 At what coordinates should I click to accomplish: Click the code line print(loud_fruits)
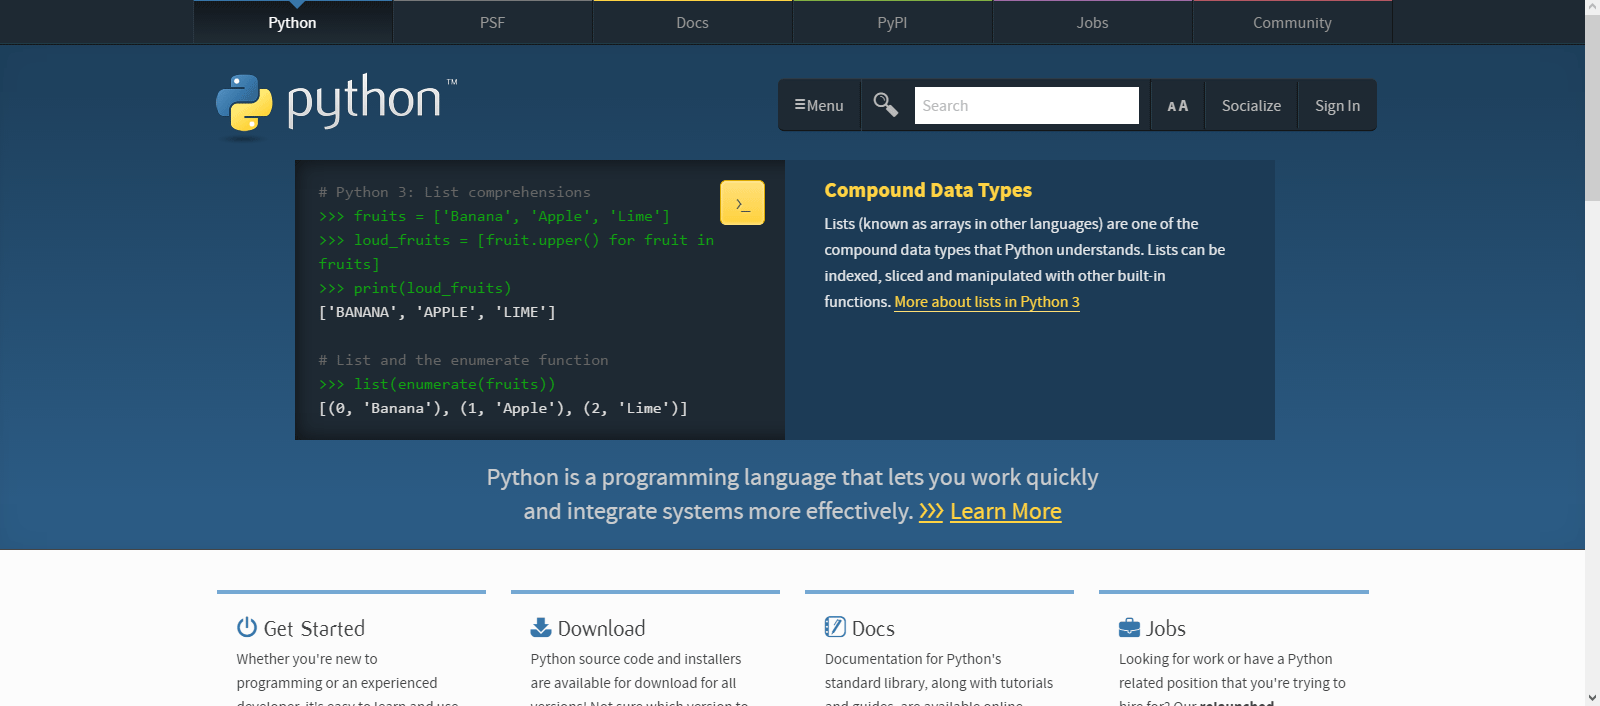(415, 288)
